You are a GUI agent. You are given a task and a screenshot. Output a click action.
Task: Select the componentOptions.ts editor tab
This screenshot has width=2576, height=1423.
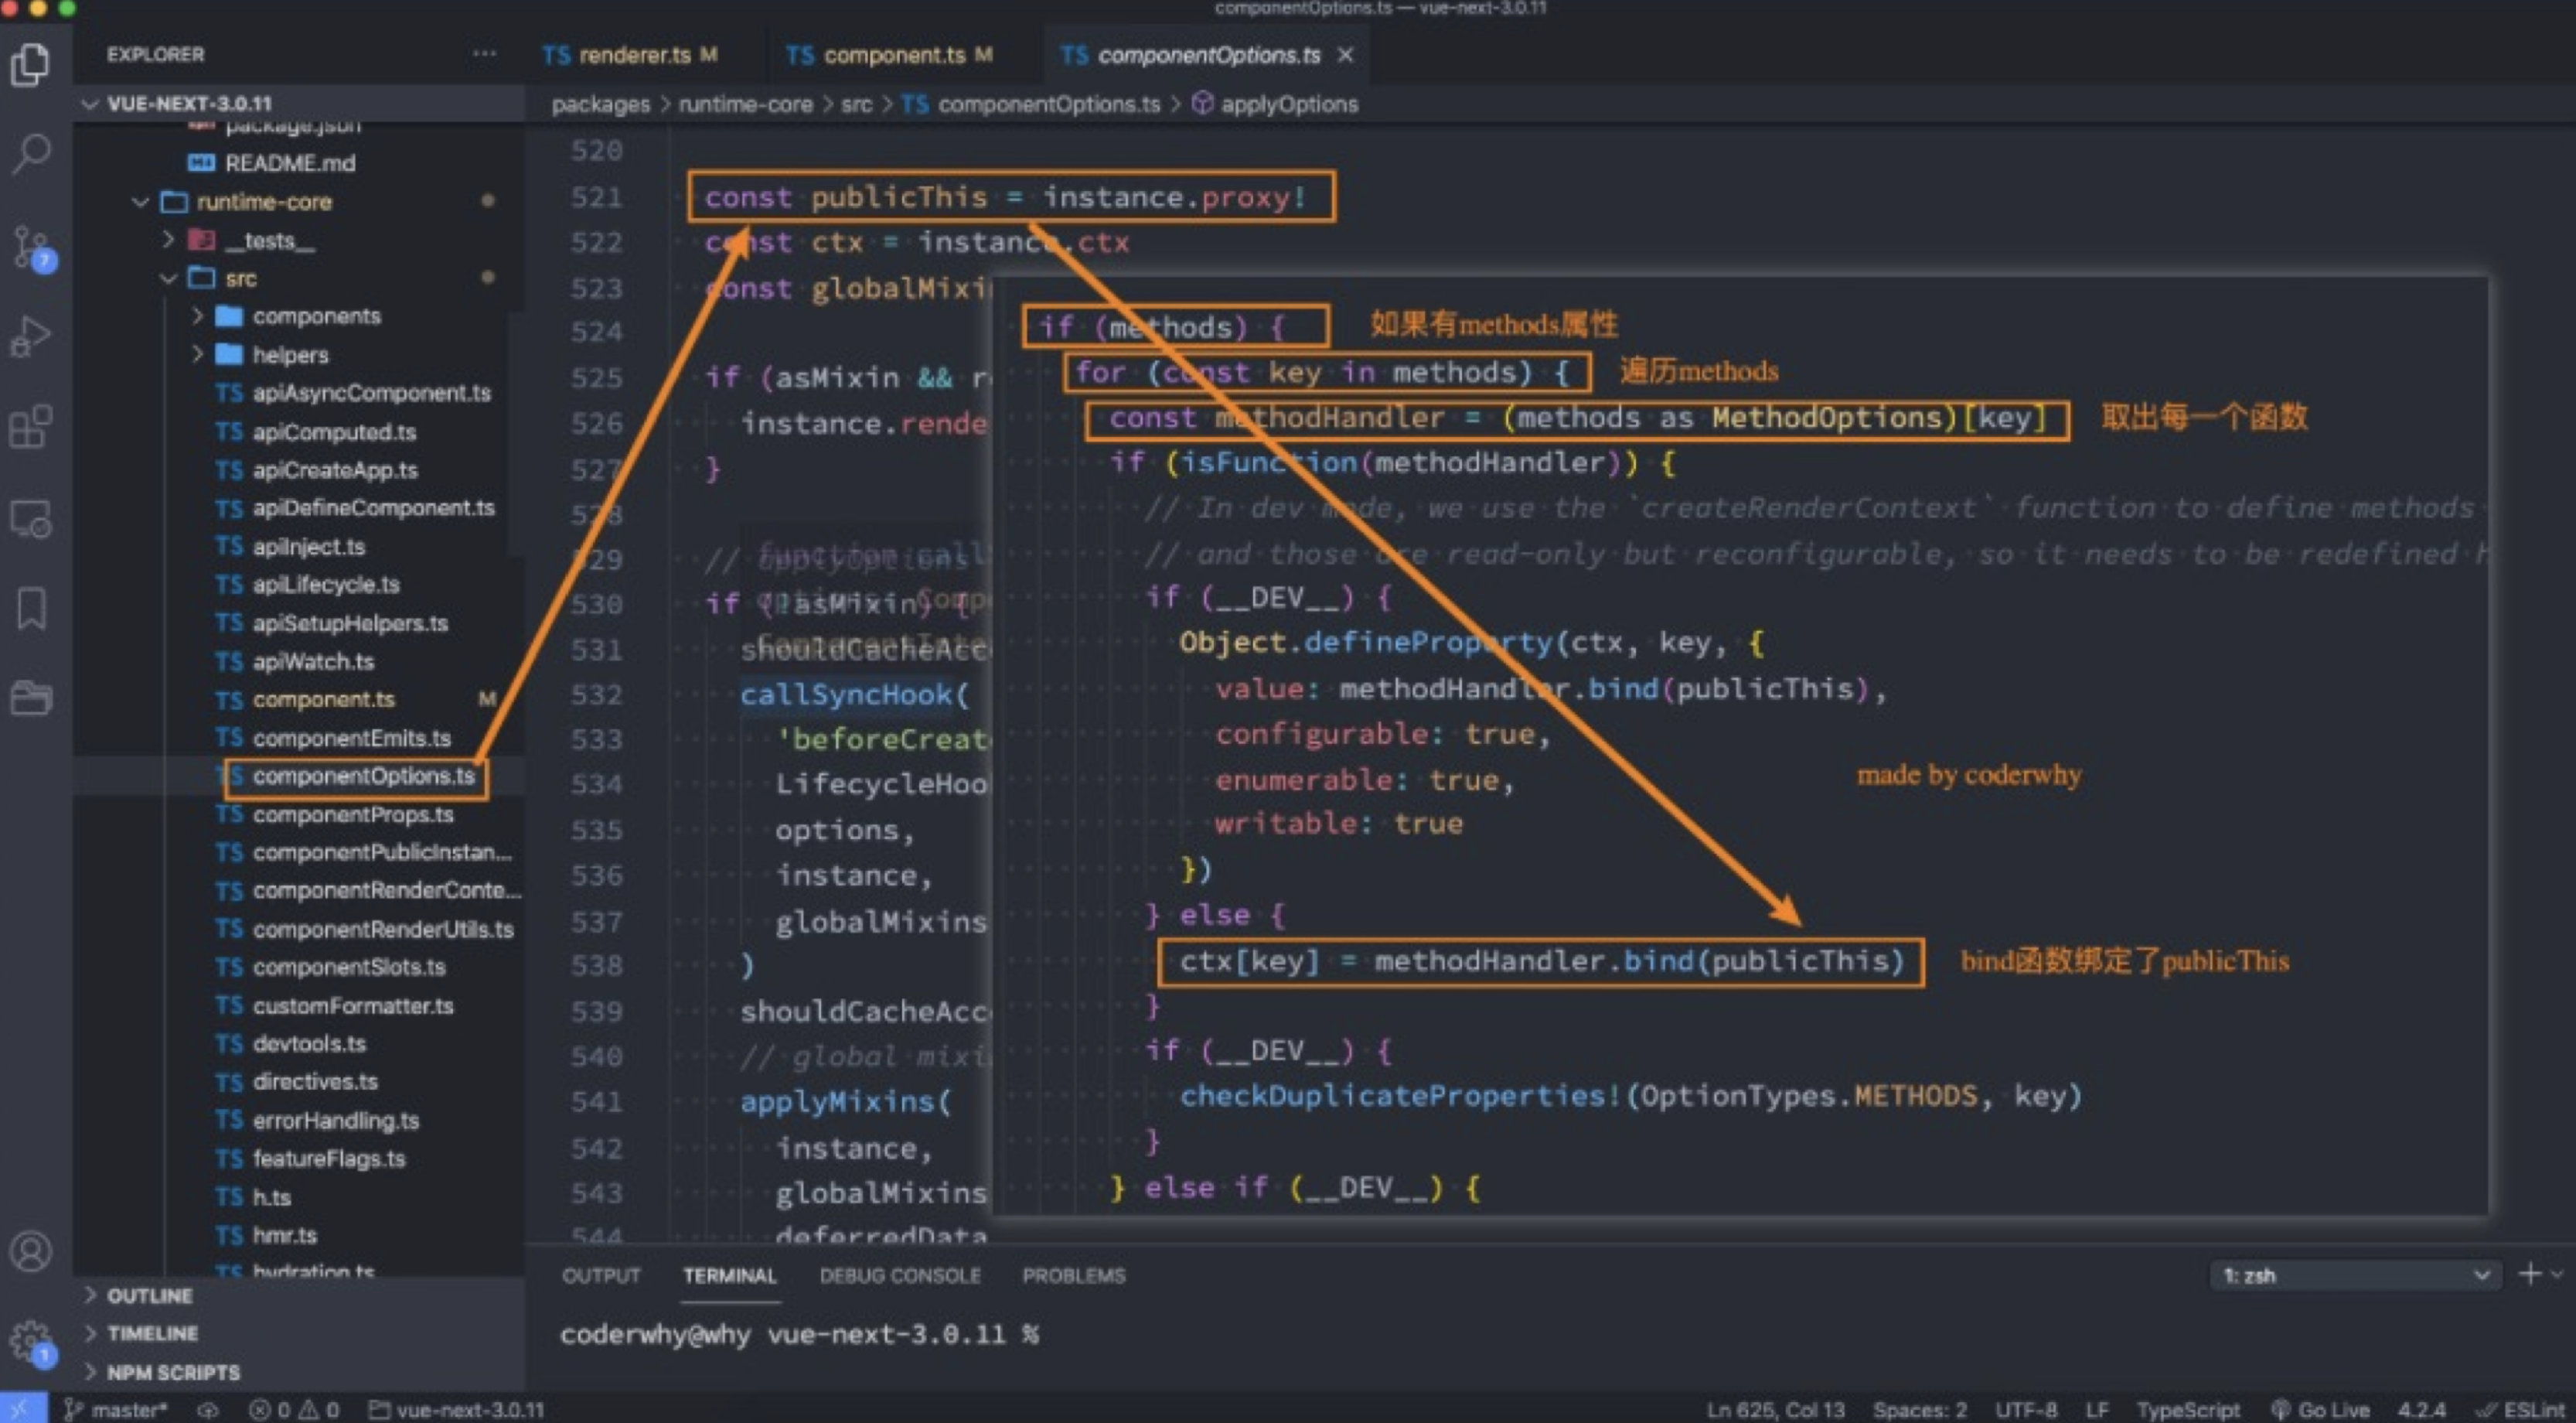(1208, 55)
